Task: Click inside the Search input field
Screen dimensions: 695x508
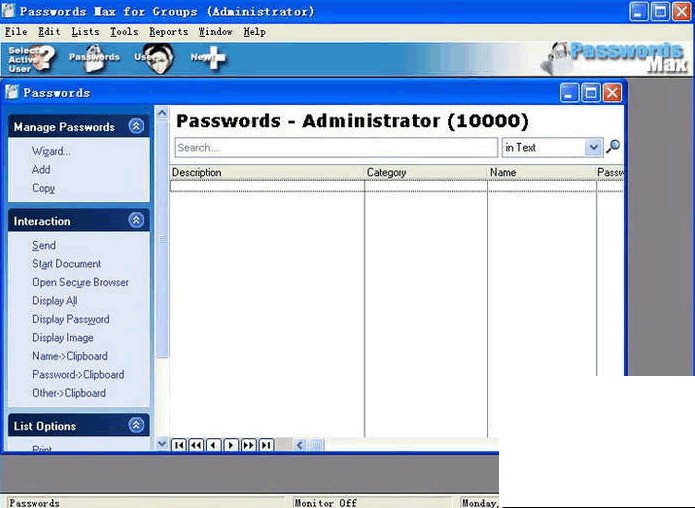Action: [336, 147]
